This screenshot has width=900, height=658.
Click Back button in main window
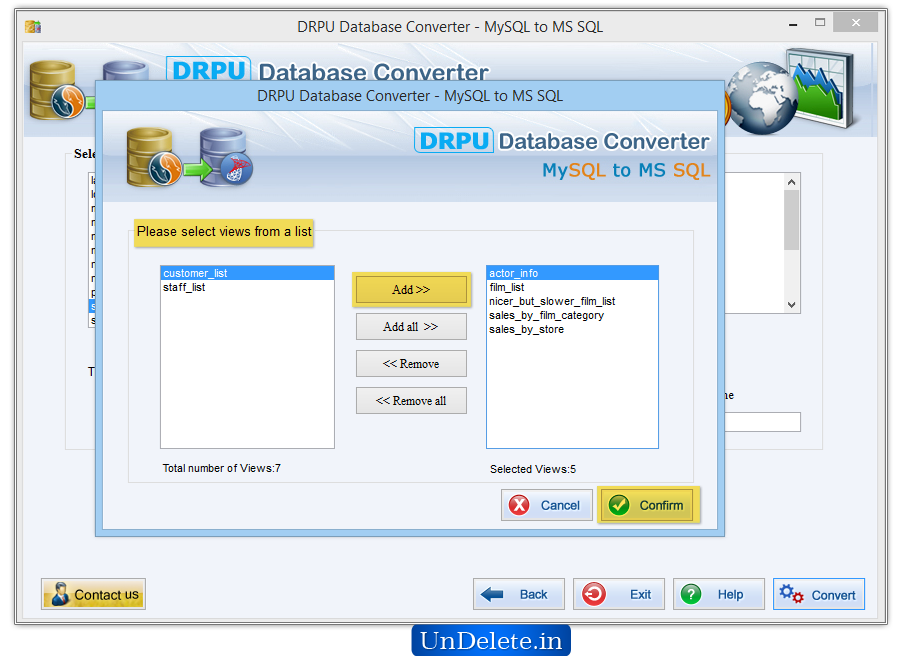click(x=519, y=594)
